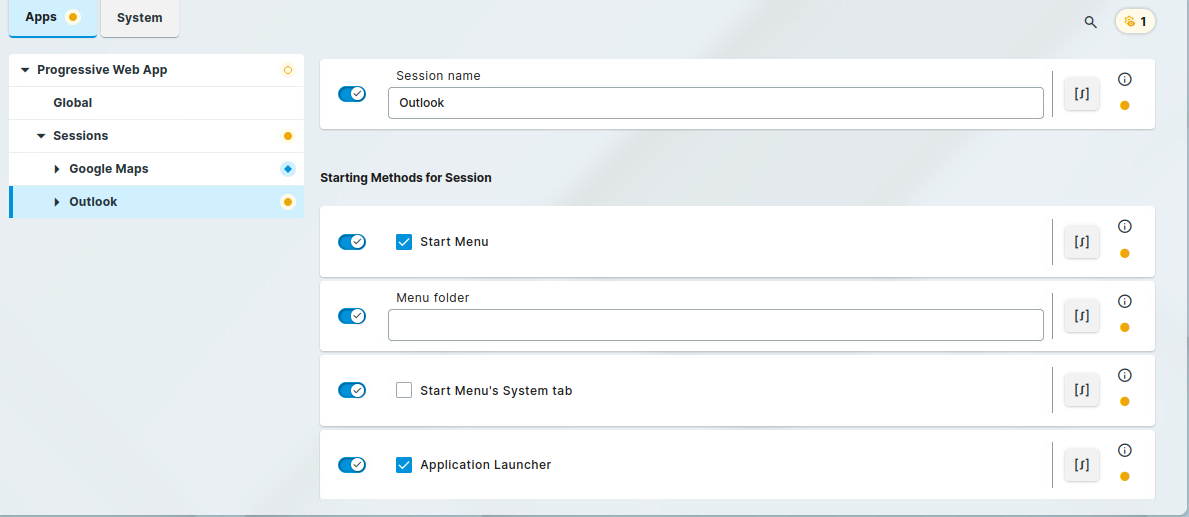This screenshot has width=1189, height=517.
Task: Click the info icon for Session name
Action: click(x=1124, y=80)
